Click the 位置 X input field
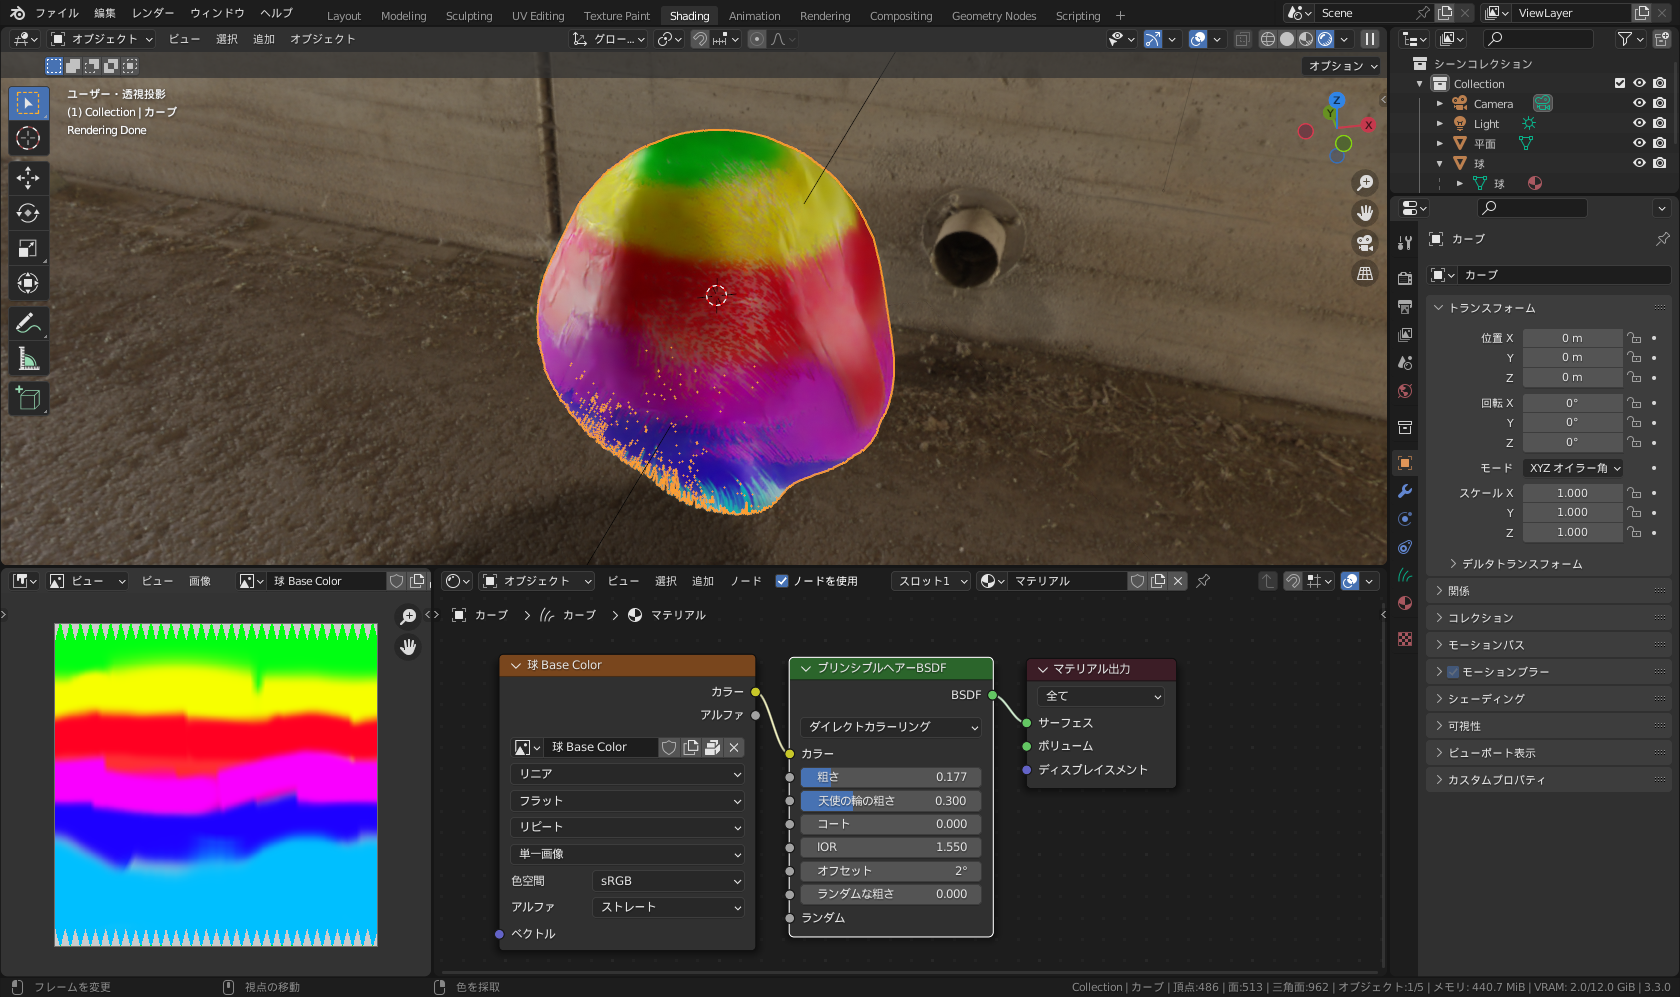The width and height of the screenshot is (1680, 997). click(x=1571, y=338)
